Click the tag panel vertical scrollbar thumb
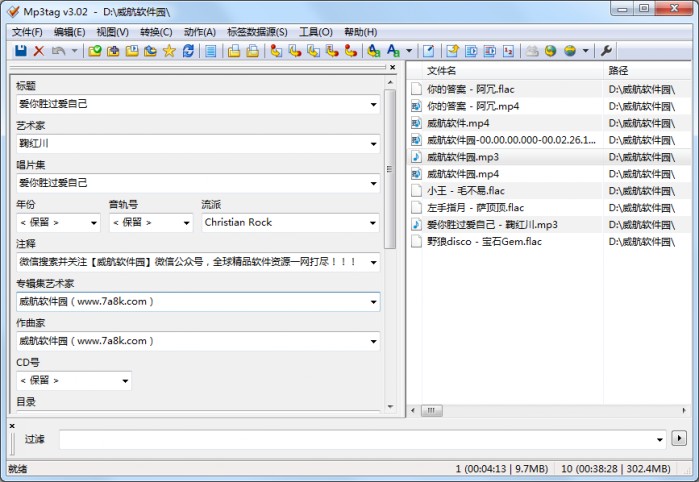 [390, 169]
